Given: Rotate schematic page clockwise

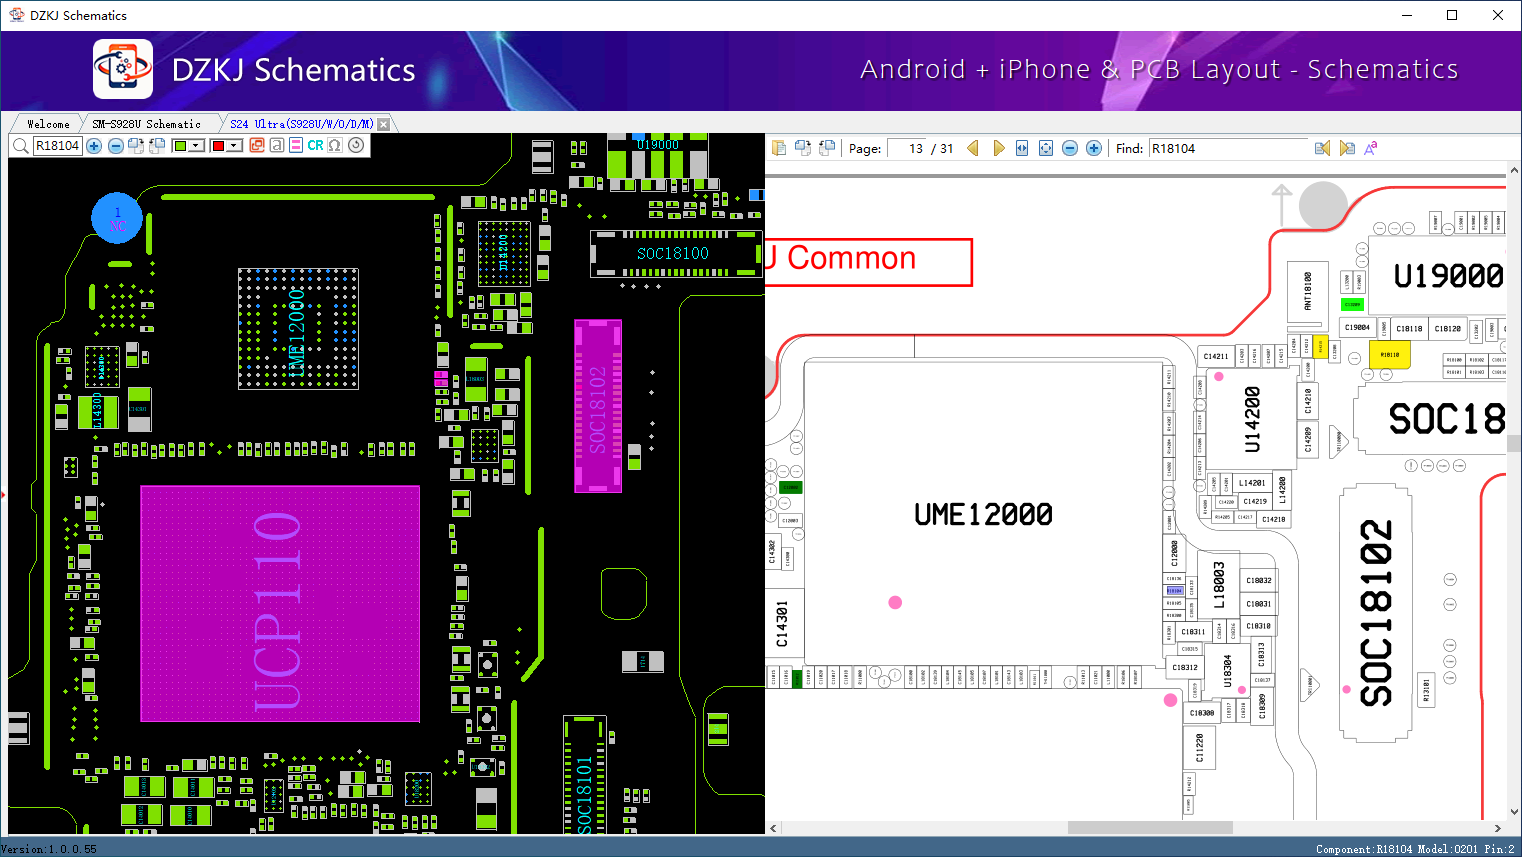Looking at the screenshot, I should (803, 148).
